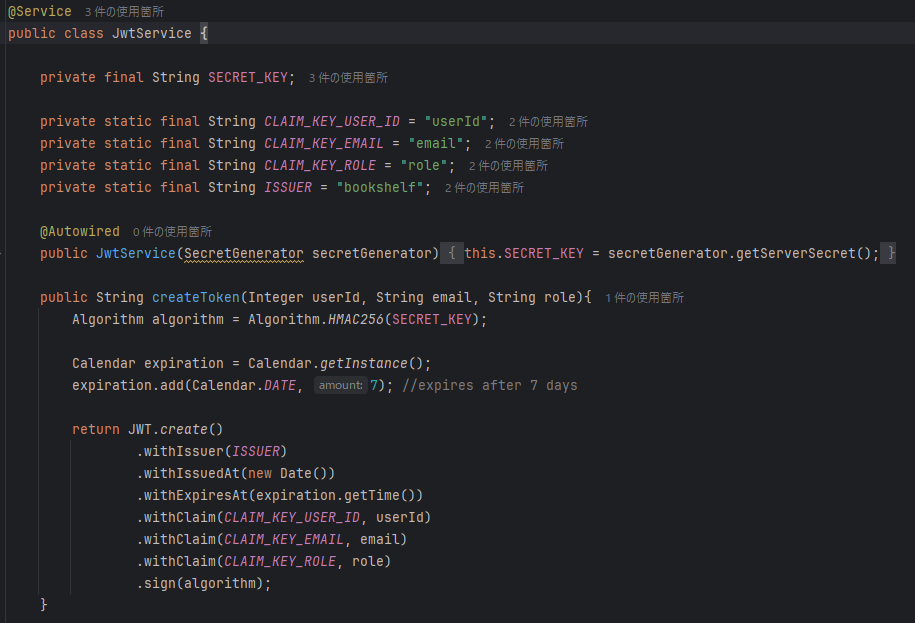Click the "role" string literal
This screenshot has width=915, height=623.
click(424, 165)
